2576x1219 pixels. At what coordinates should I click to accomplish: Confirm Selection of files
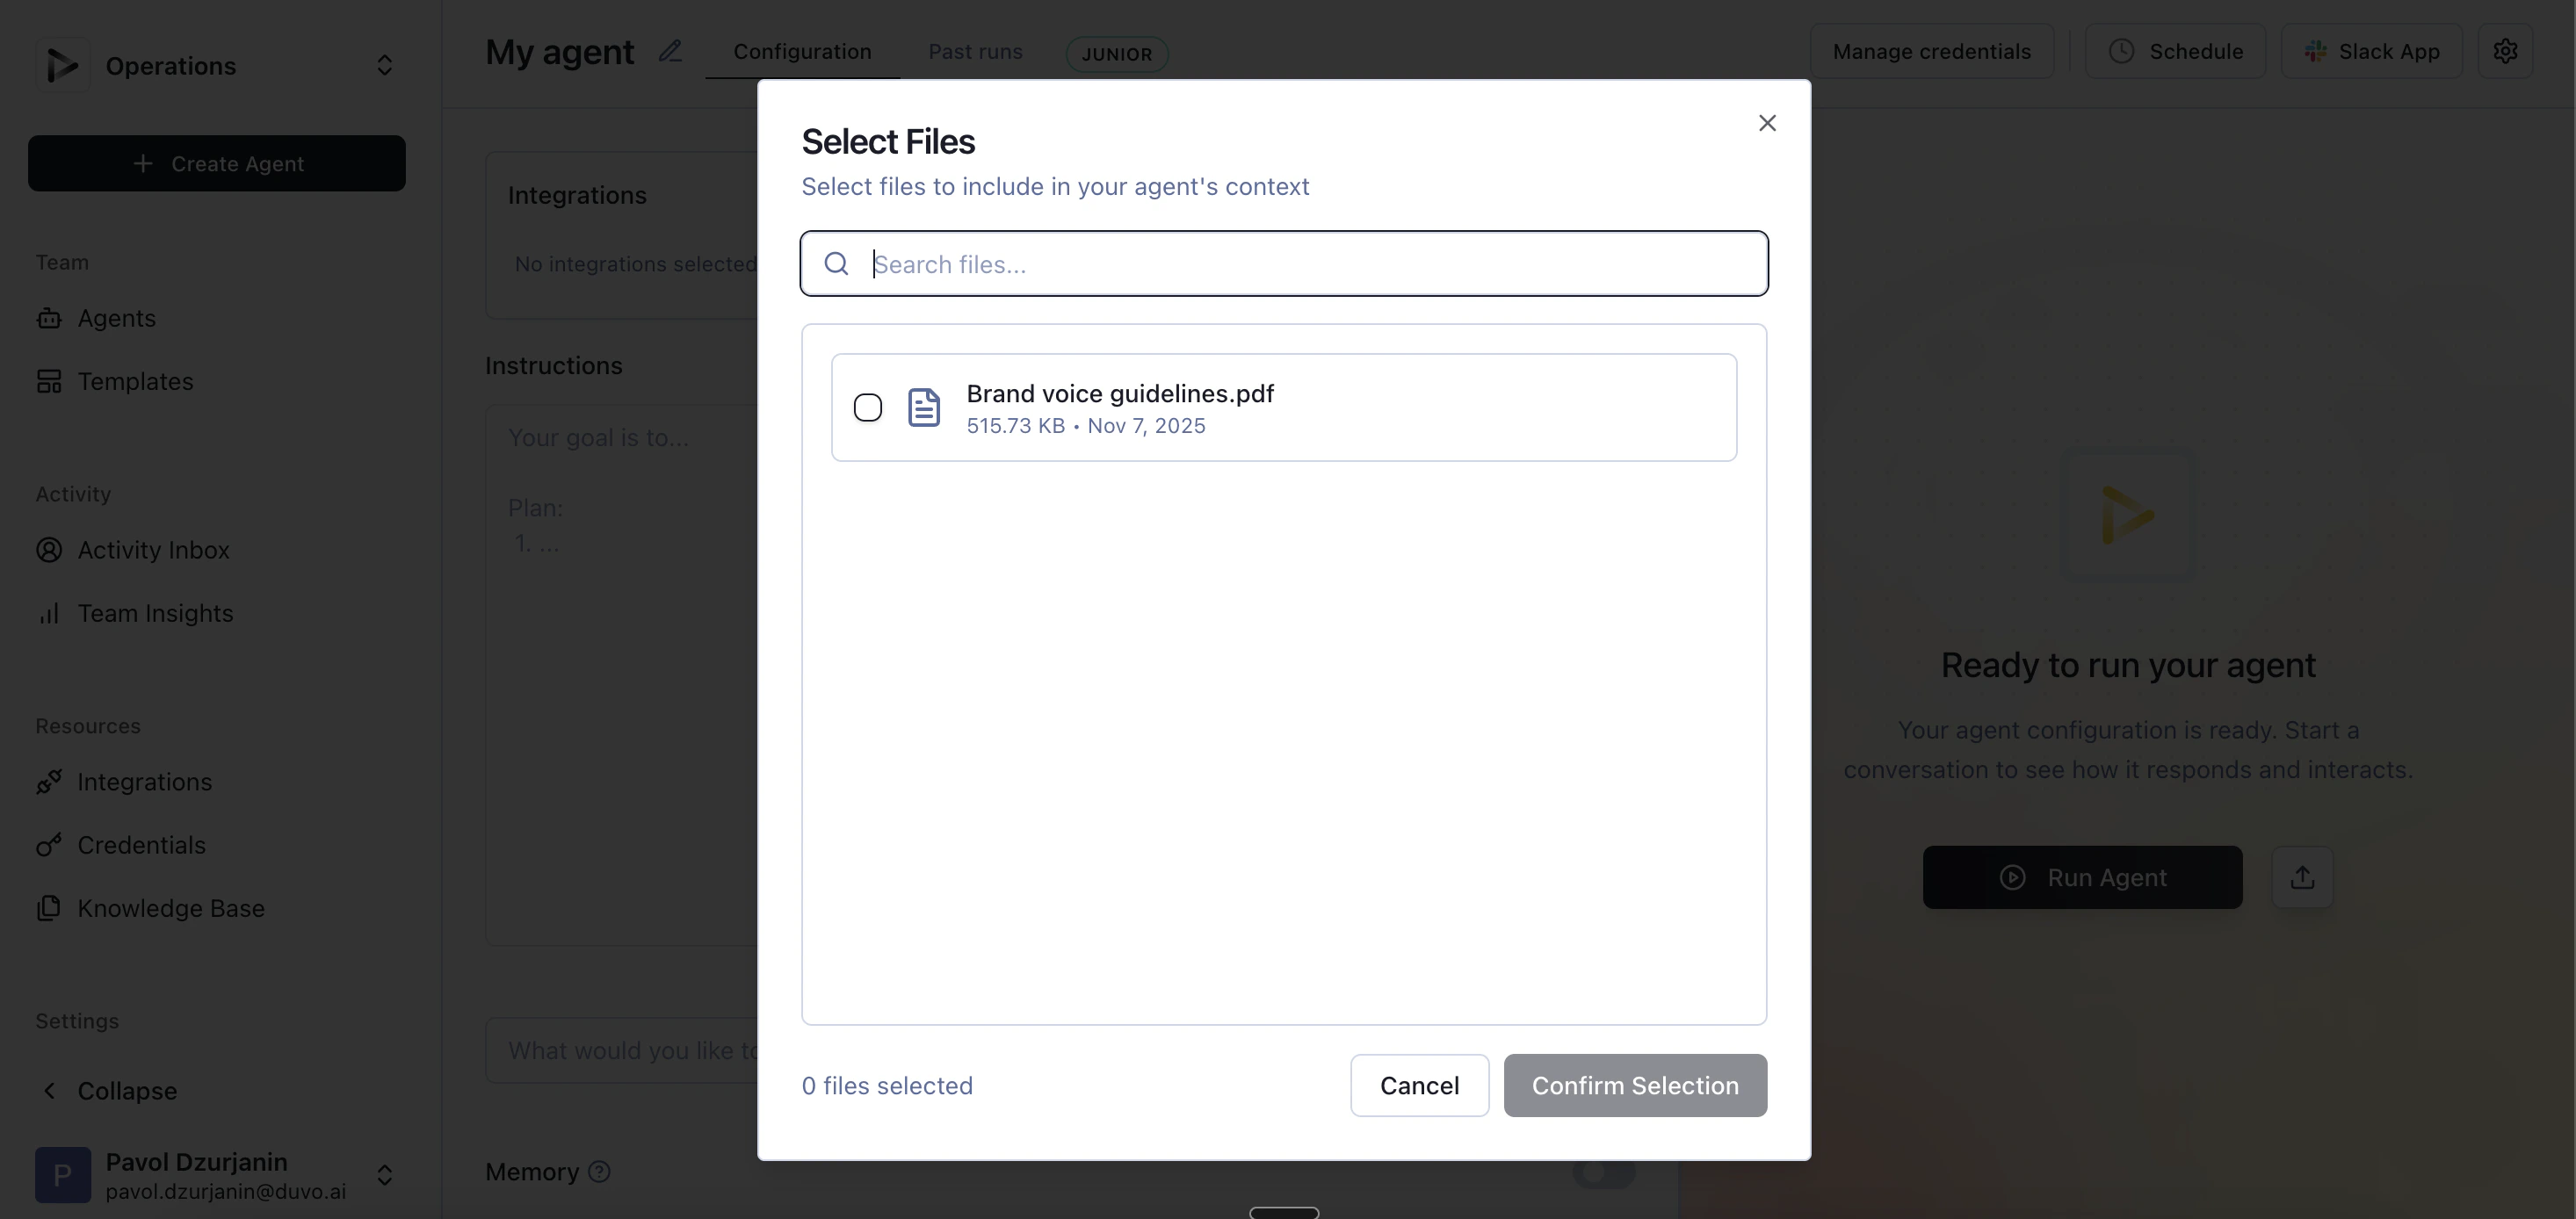pos(1635,1085)
